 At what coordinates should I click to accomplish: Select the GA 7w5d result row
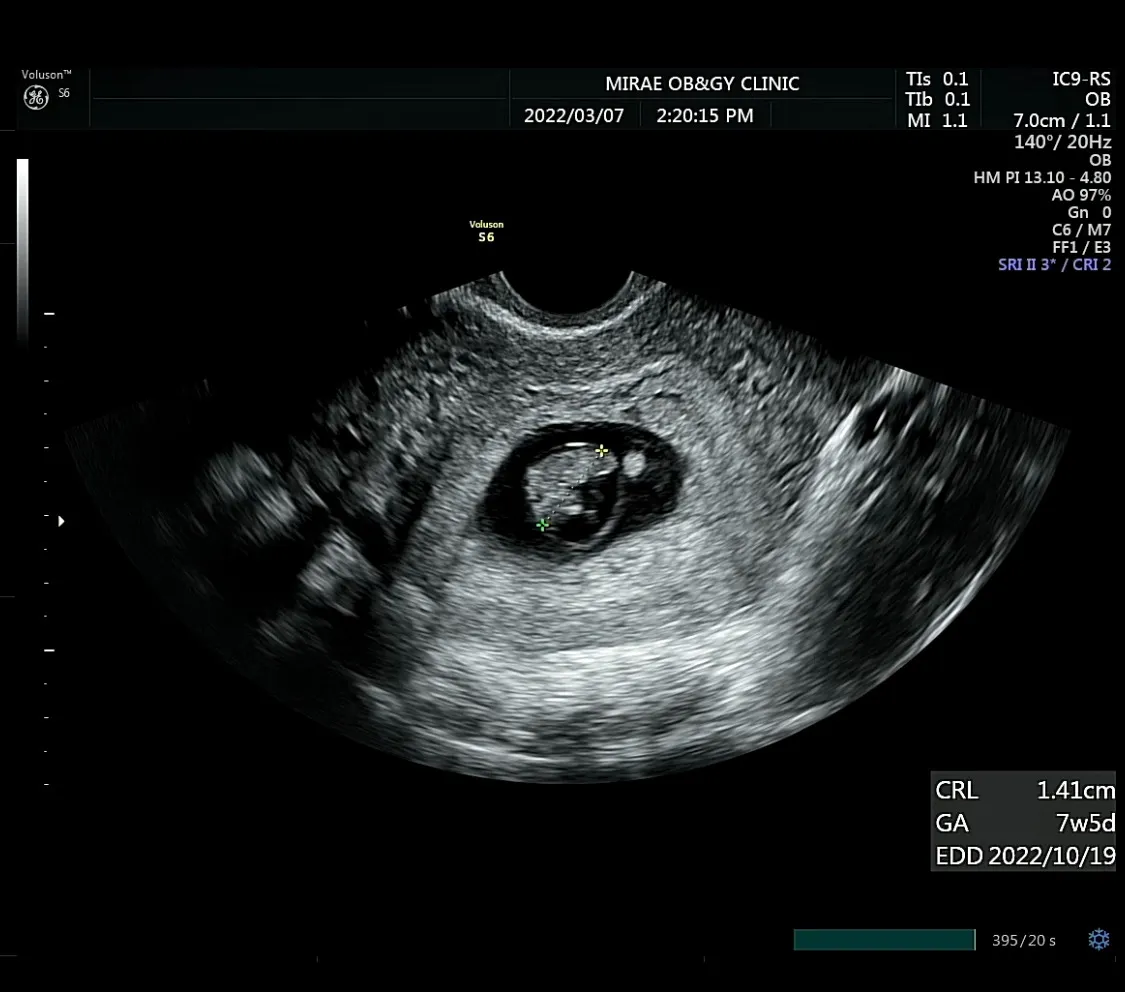[1025, 823]
